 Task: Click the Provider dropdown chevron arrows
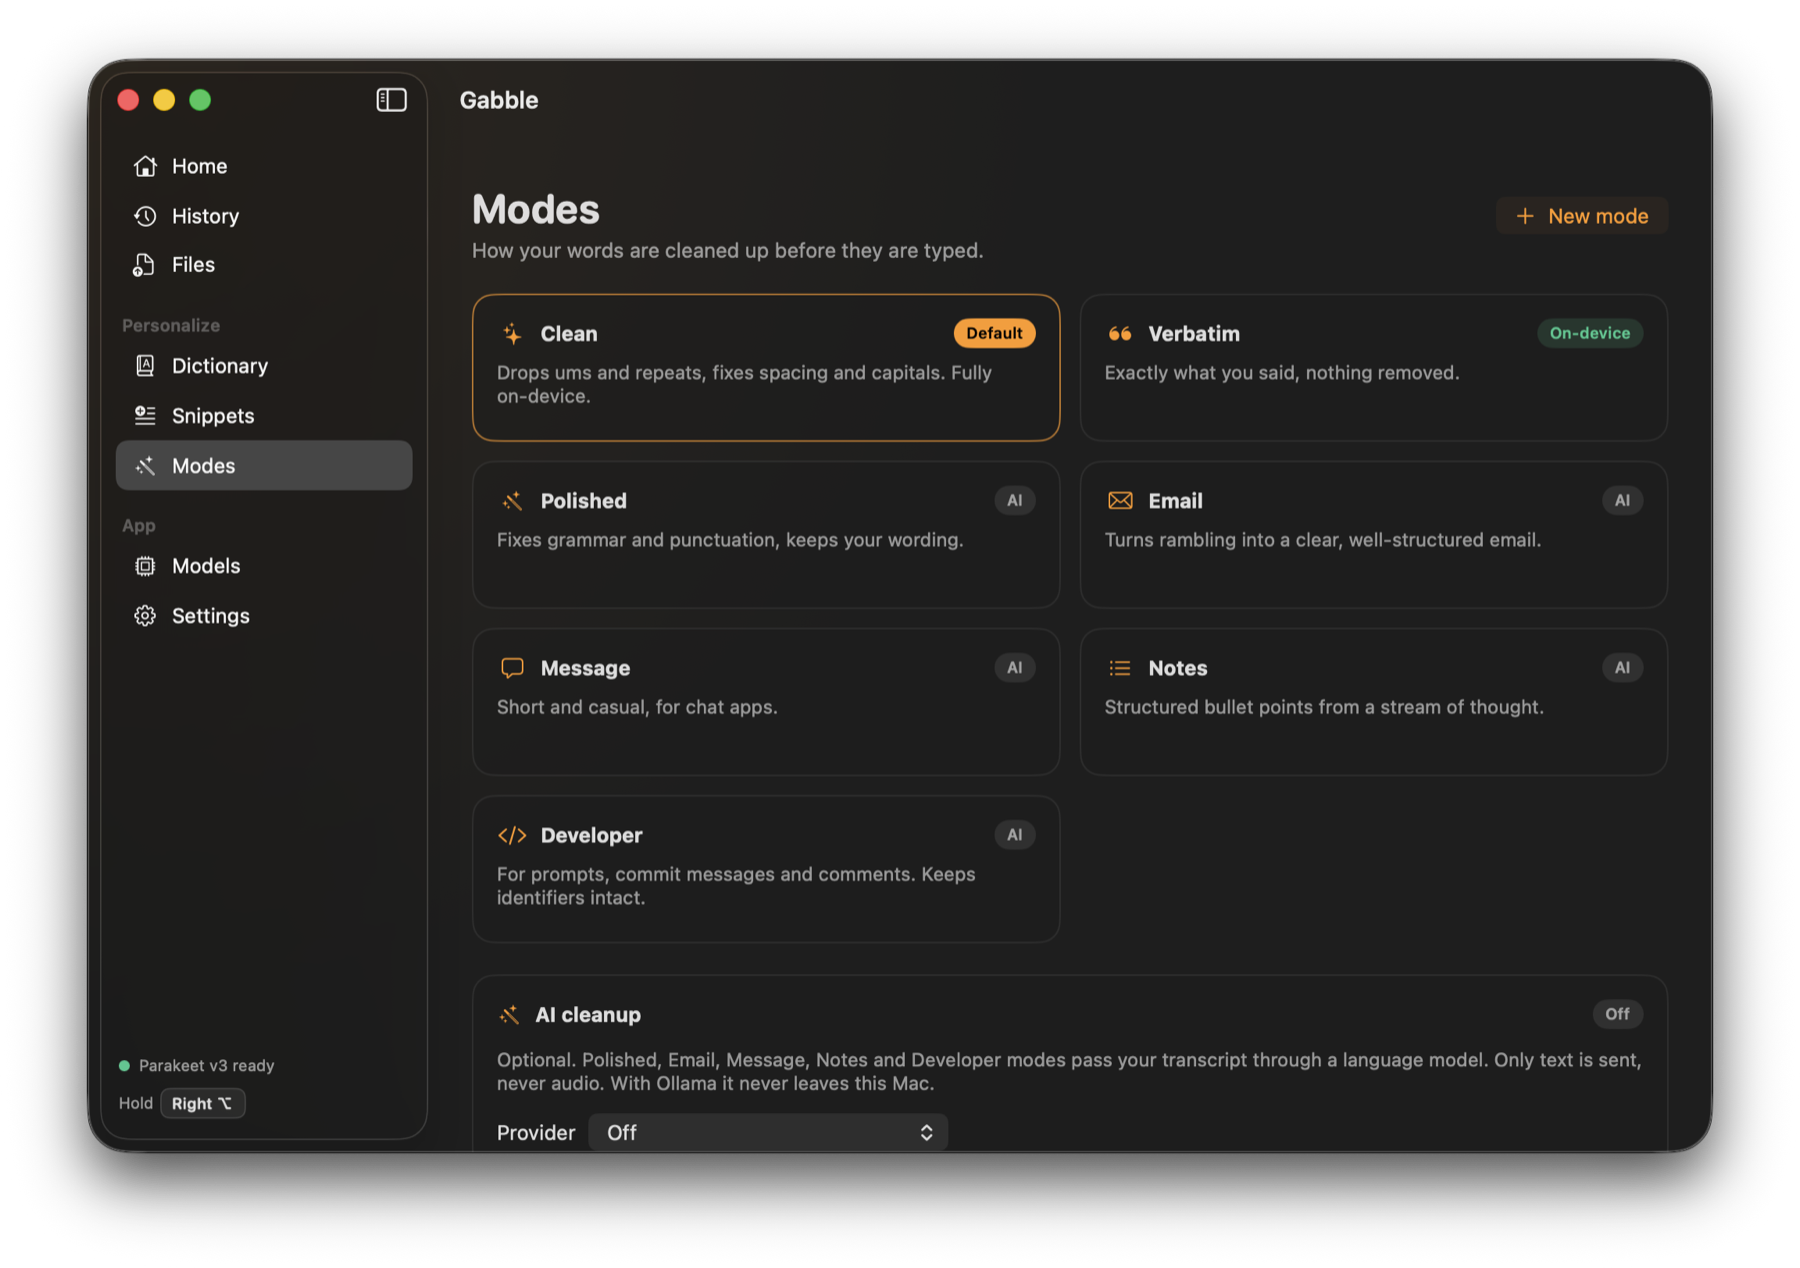[926, 1132]
